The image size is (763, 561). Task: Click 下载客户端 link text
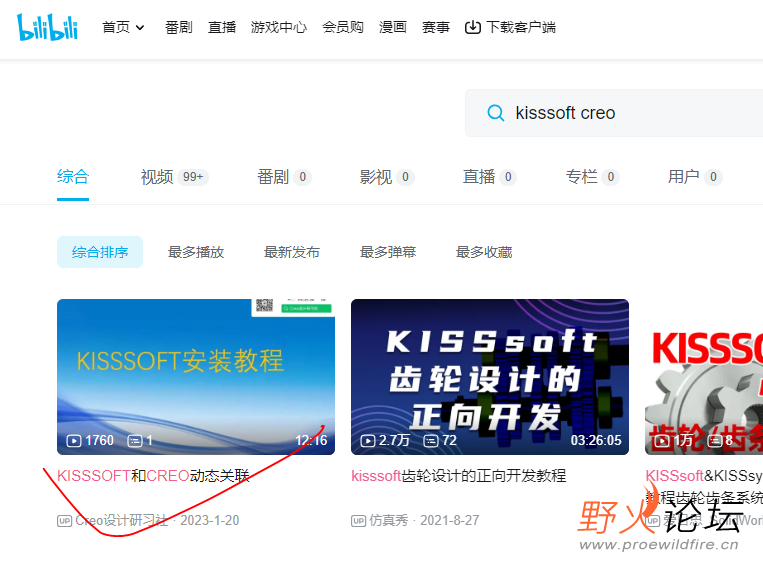tap(521, 27)
